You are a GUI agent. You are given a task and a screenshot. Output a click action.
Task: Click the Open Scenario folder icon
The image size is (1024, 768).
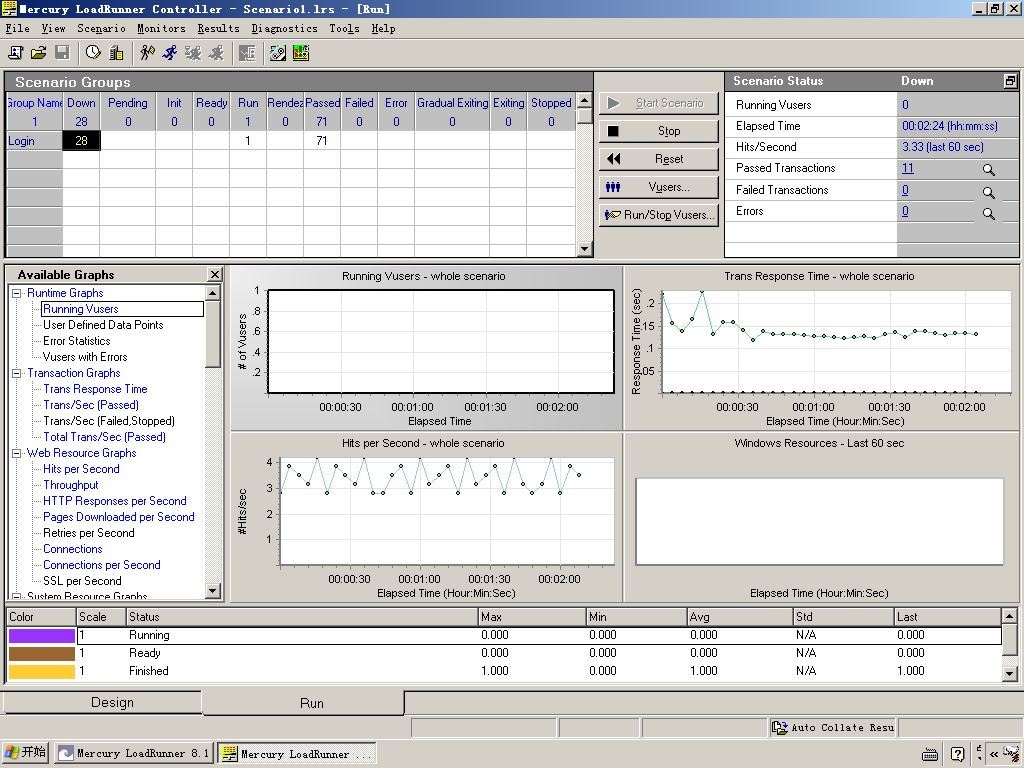point(39,53)
